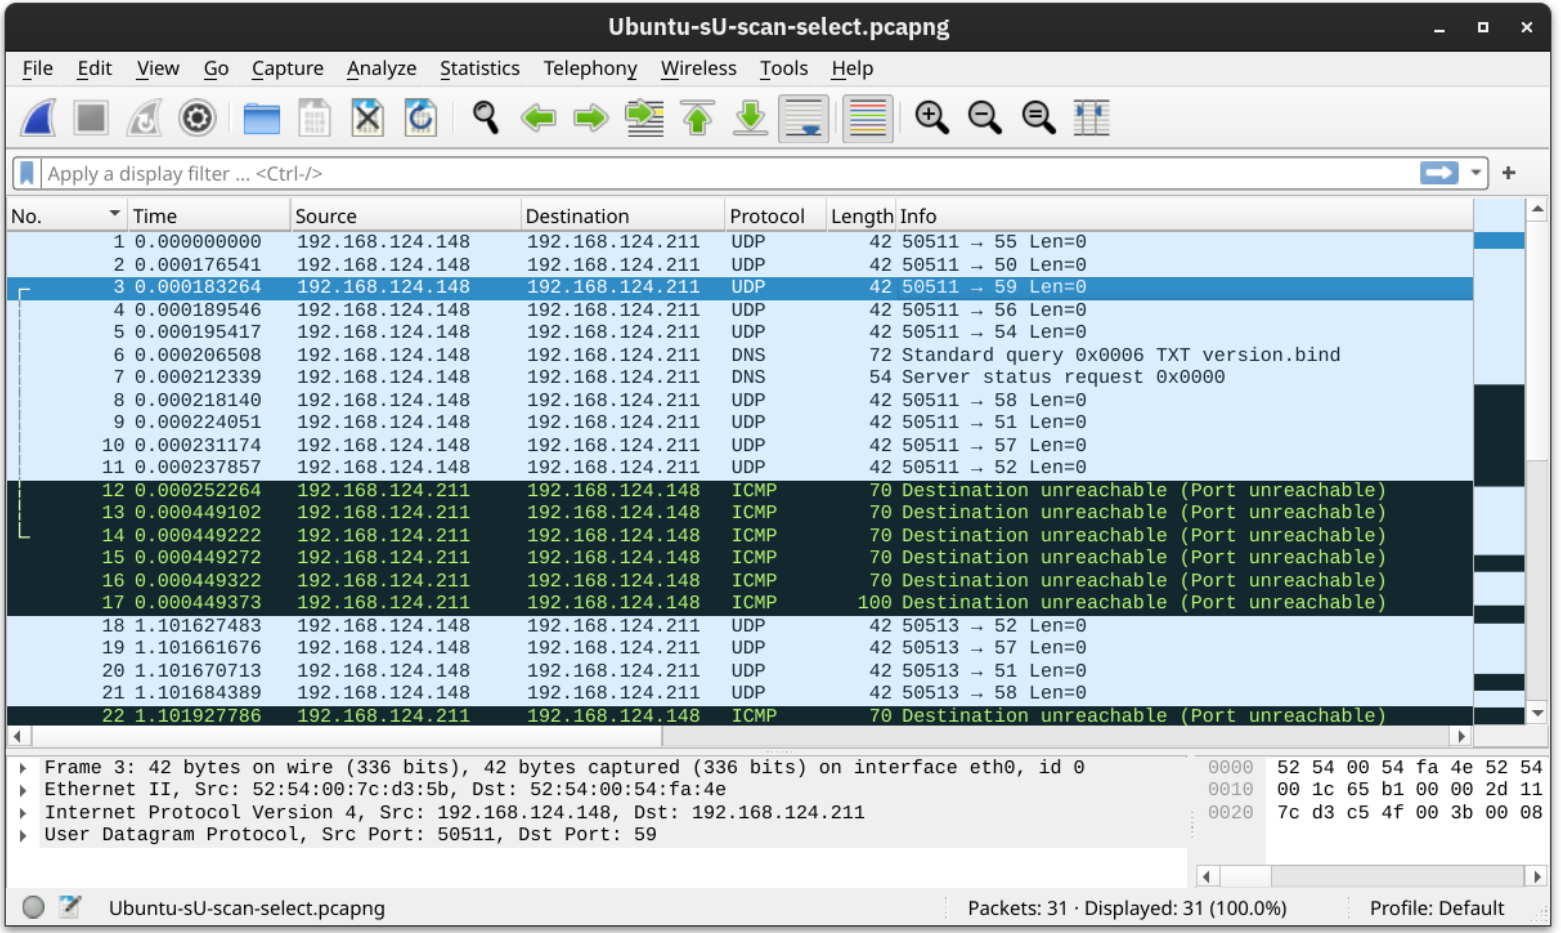Image resolution: width=1561 pixels, height=933 pixels.
Task: Start capturing packets with the shark fin icon
Action: click(39, 118)
